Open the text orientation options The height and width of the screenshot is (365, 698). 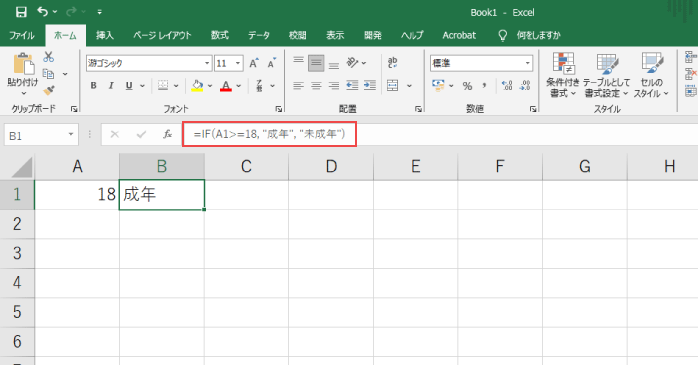click(356, 63)
